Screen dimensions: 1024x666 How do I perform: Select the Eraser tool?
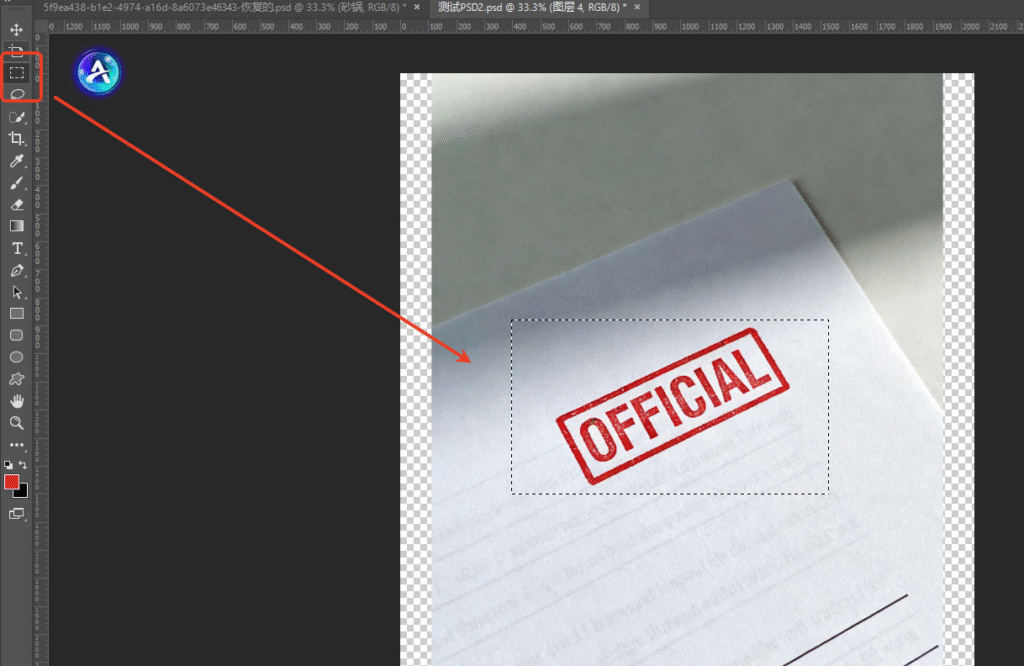[16, 204]
